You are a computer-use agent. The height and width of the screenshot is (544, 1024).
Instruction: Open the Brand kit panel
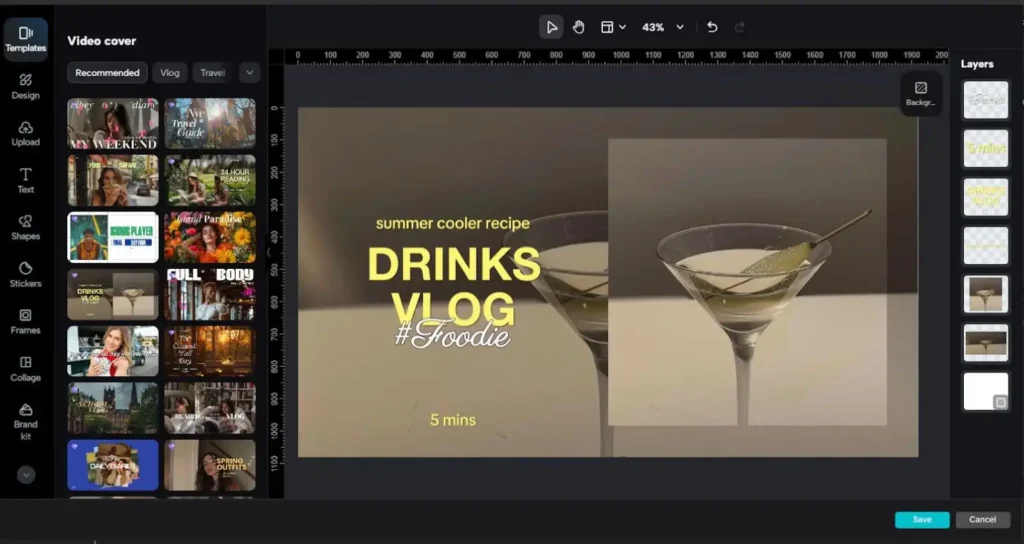point(25,421)
